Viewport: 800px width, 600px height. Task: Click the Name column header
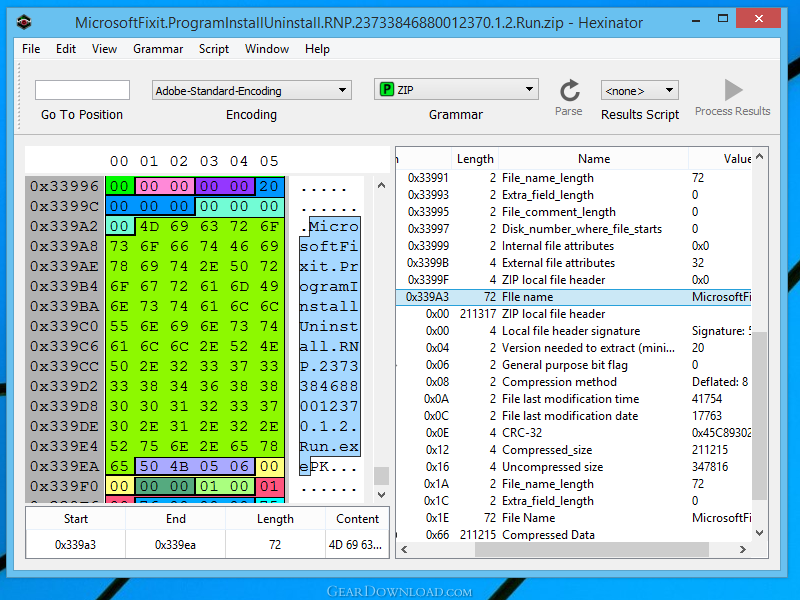(594, 159)
